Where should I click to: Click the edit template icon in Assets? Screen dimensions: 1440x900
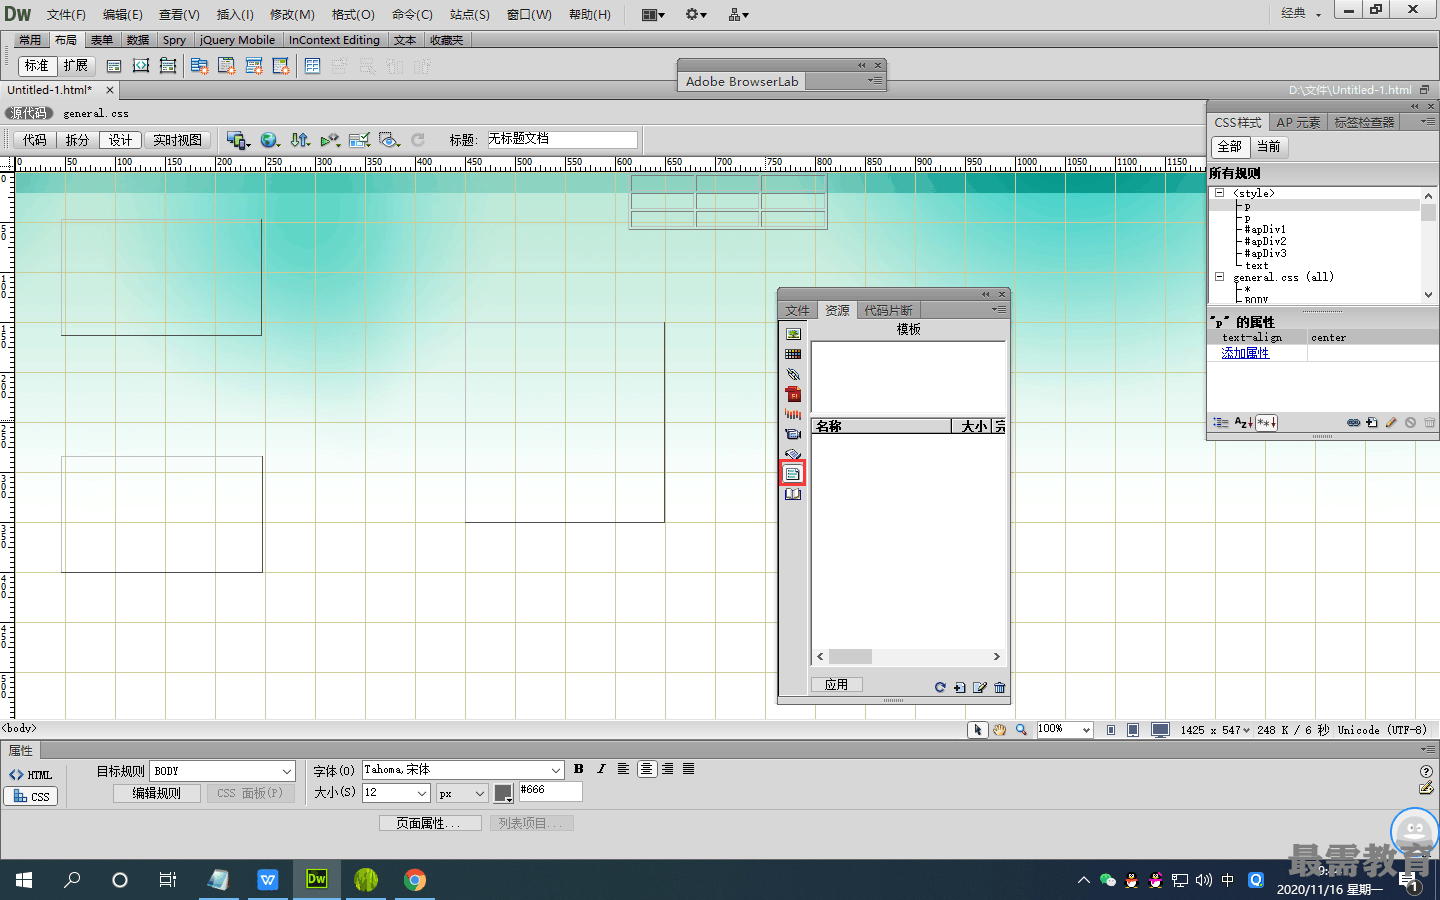click(x=980, y=687)
